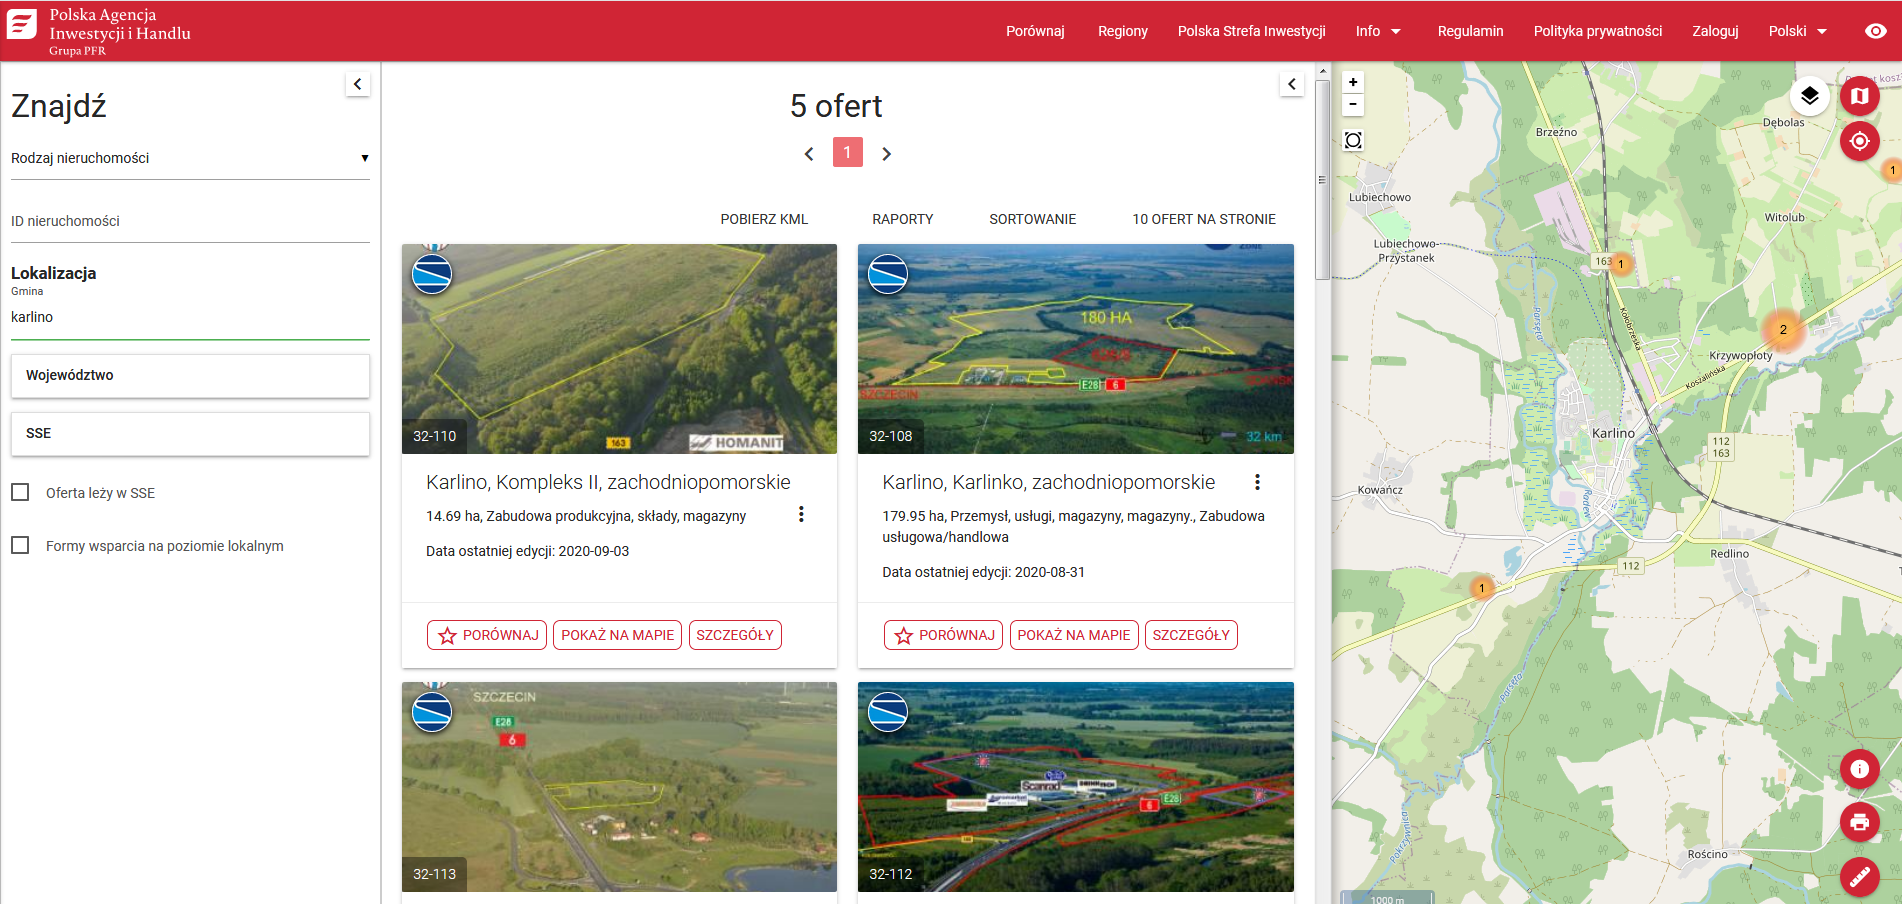Go to Polska Strefa Inwestycji page
This screenshot has height=904, width=1902.
click(1251, 31)
